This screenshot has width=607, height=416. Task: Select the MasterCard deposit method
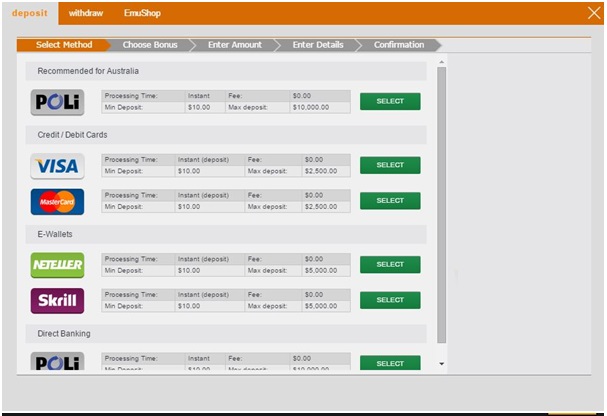tap(390, 201)
